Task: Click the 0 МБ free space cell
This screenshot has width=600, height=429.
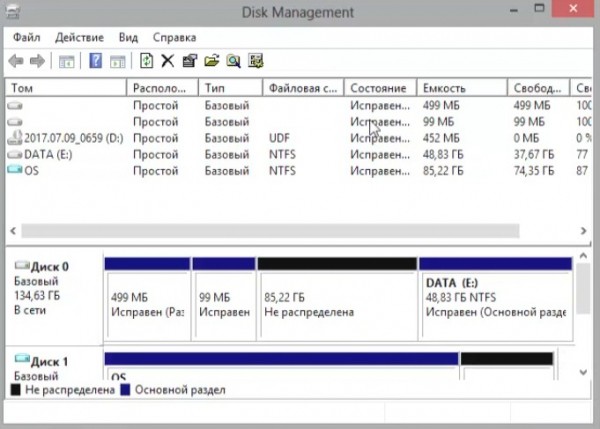Action: point(527,138)
